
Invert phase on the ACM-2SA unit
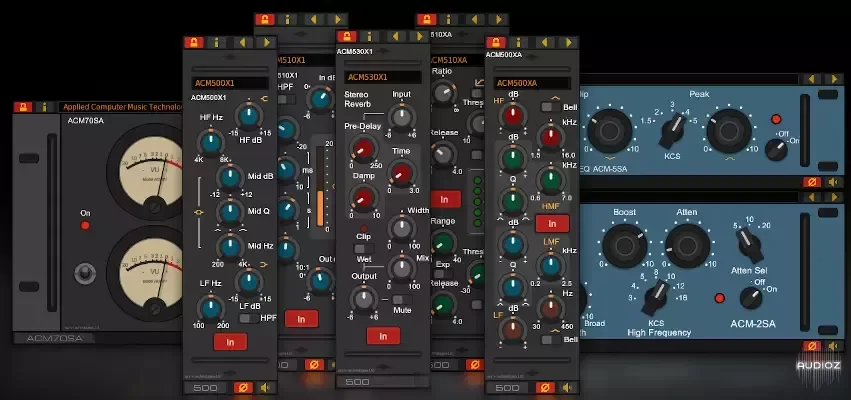pos(811,346)
